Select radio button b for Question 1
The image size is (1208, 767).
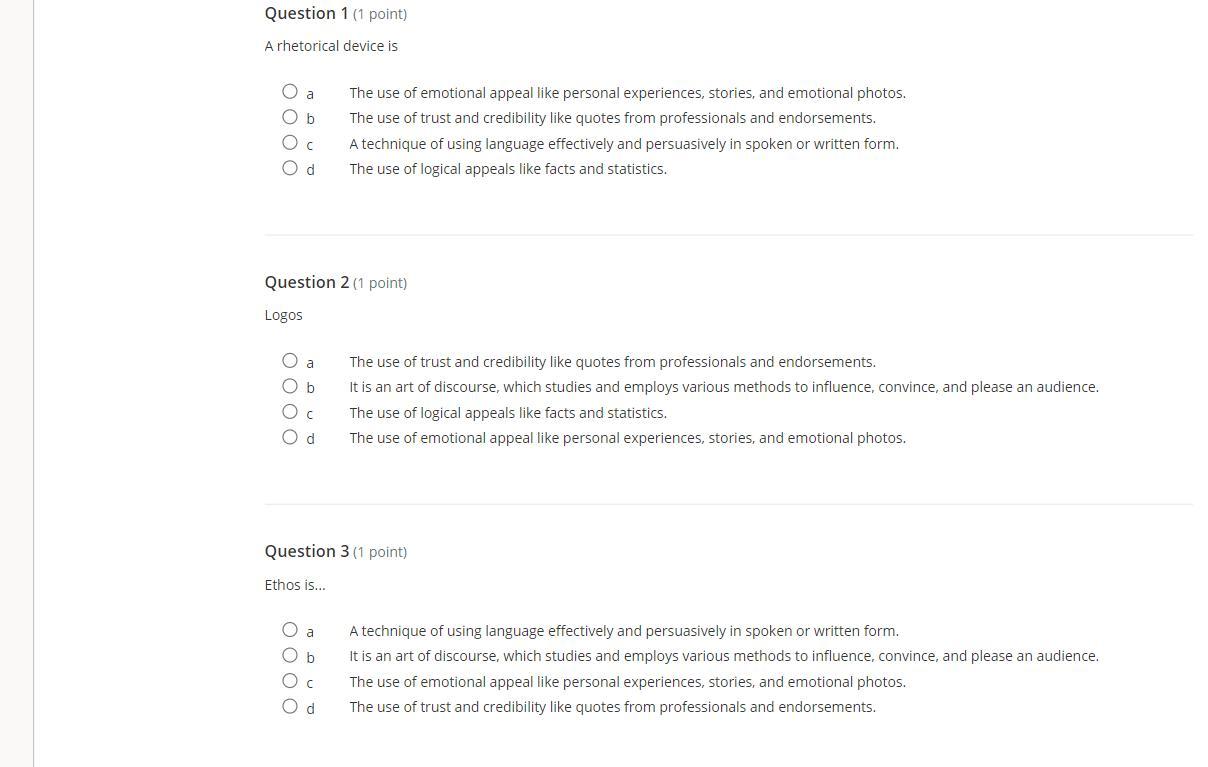pos(290,117)
